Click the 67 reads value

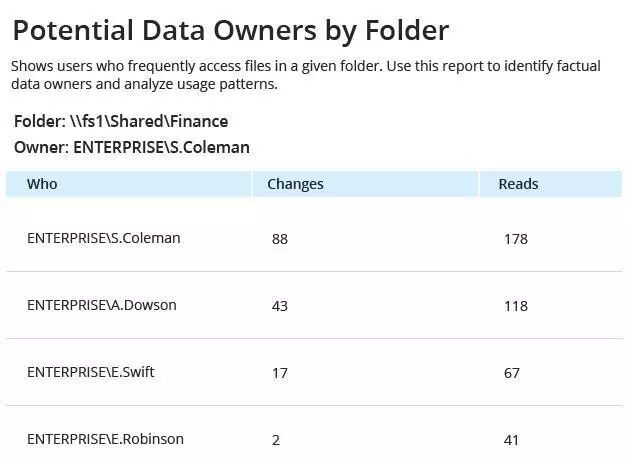point(511,373)
